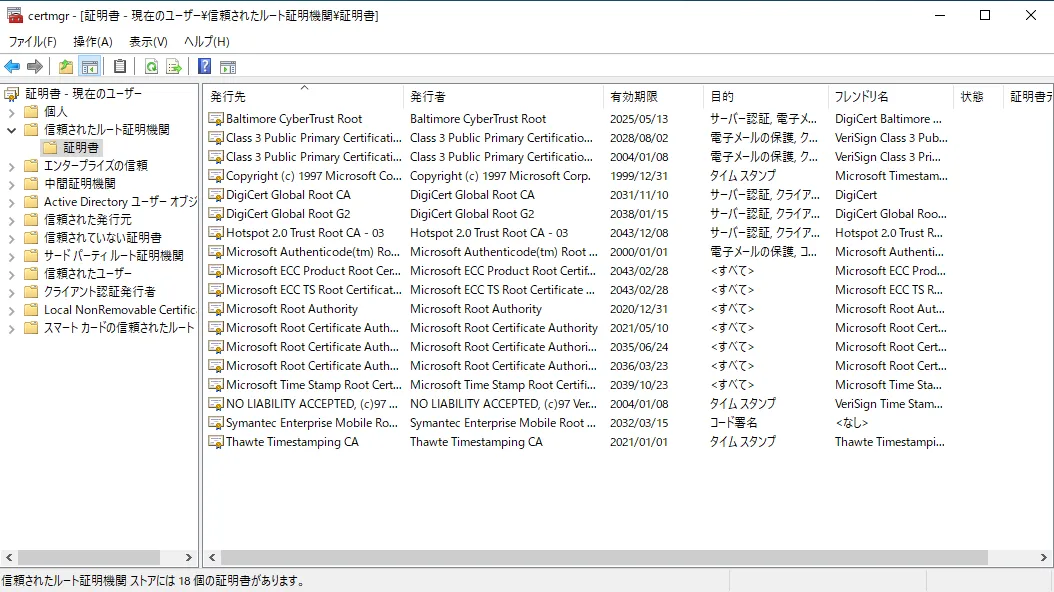Click the certificate icon for DigiCert Global Root CA
The width and height of the screenshot is (1054, 592).
tap(216, 195)
